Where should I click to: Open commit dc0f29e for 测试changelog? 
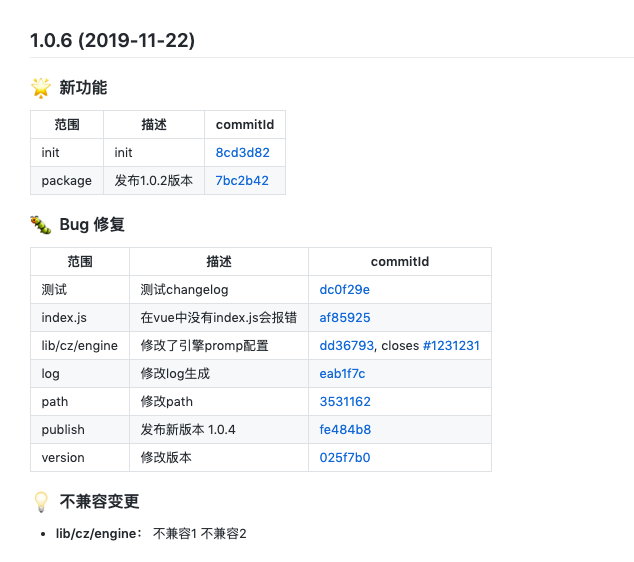pyautogui.click(x=344, y=290)
